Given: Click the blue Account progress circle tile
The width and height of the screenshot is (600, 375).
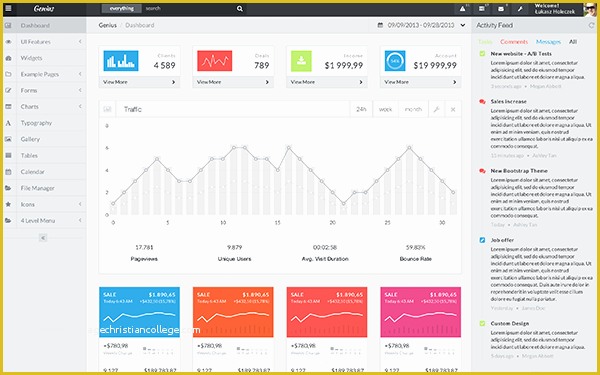Looking at the screenshot, I should (x=395, y=61).
